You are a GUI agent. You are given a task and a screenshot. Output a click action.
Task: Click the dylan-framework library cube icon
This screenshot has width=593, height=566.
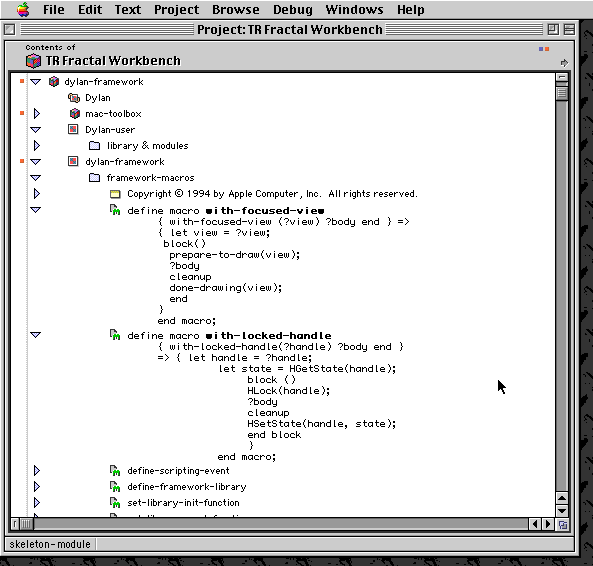pyautogui.click(x=54, y=82)
